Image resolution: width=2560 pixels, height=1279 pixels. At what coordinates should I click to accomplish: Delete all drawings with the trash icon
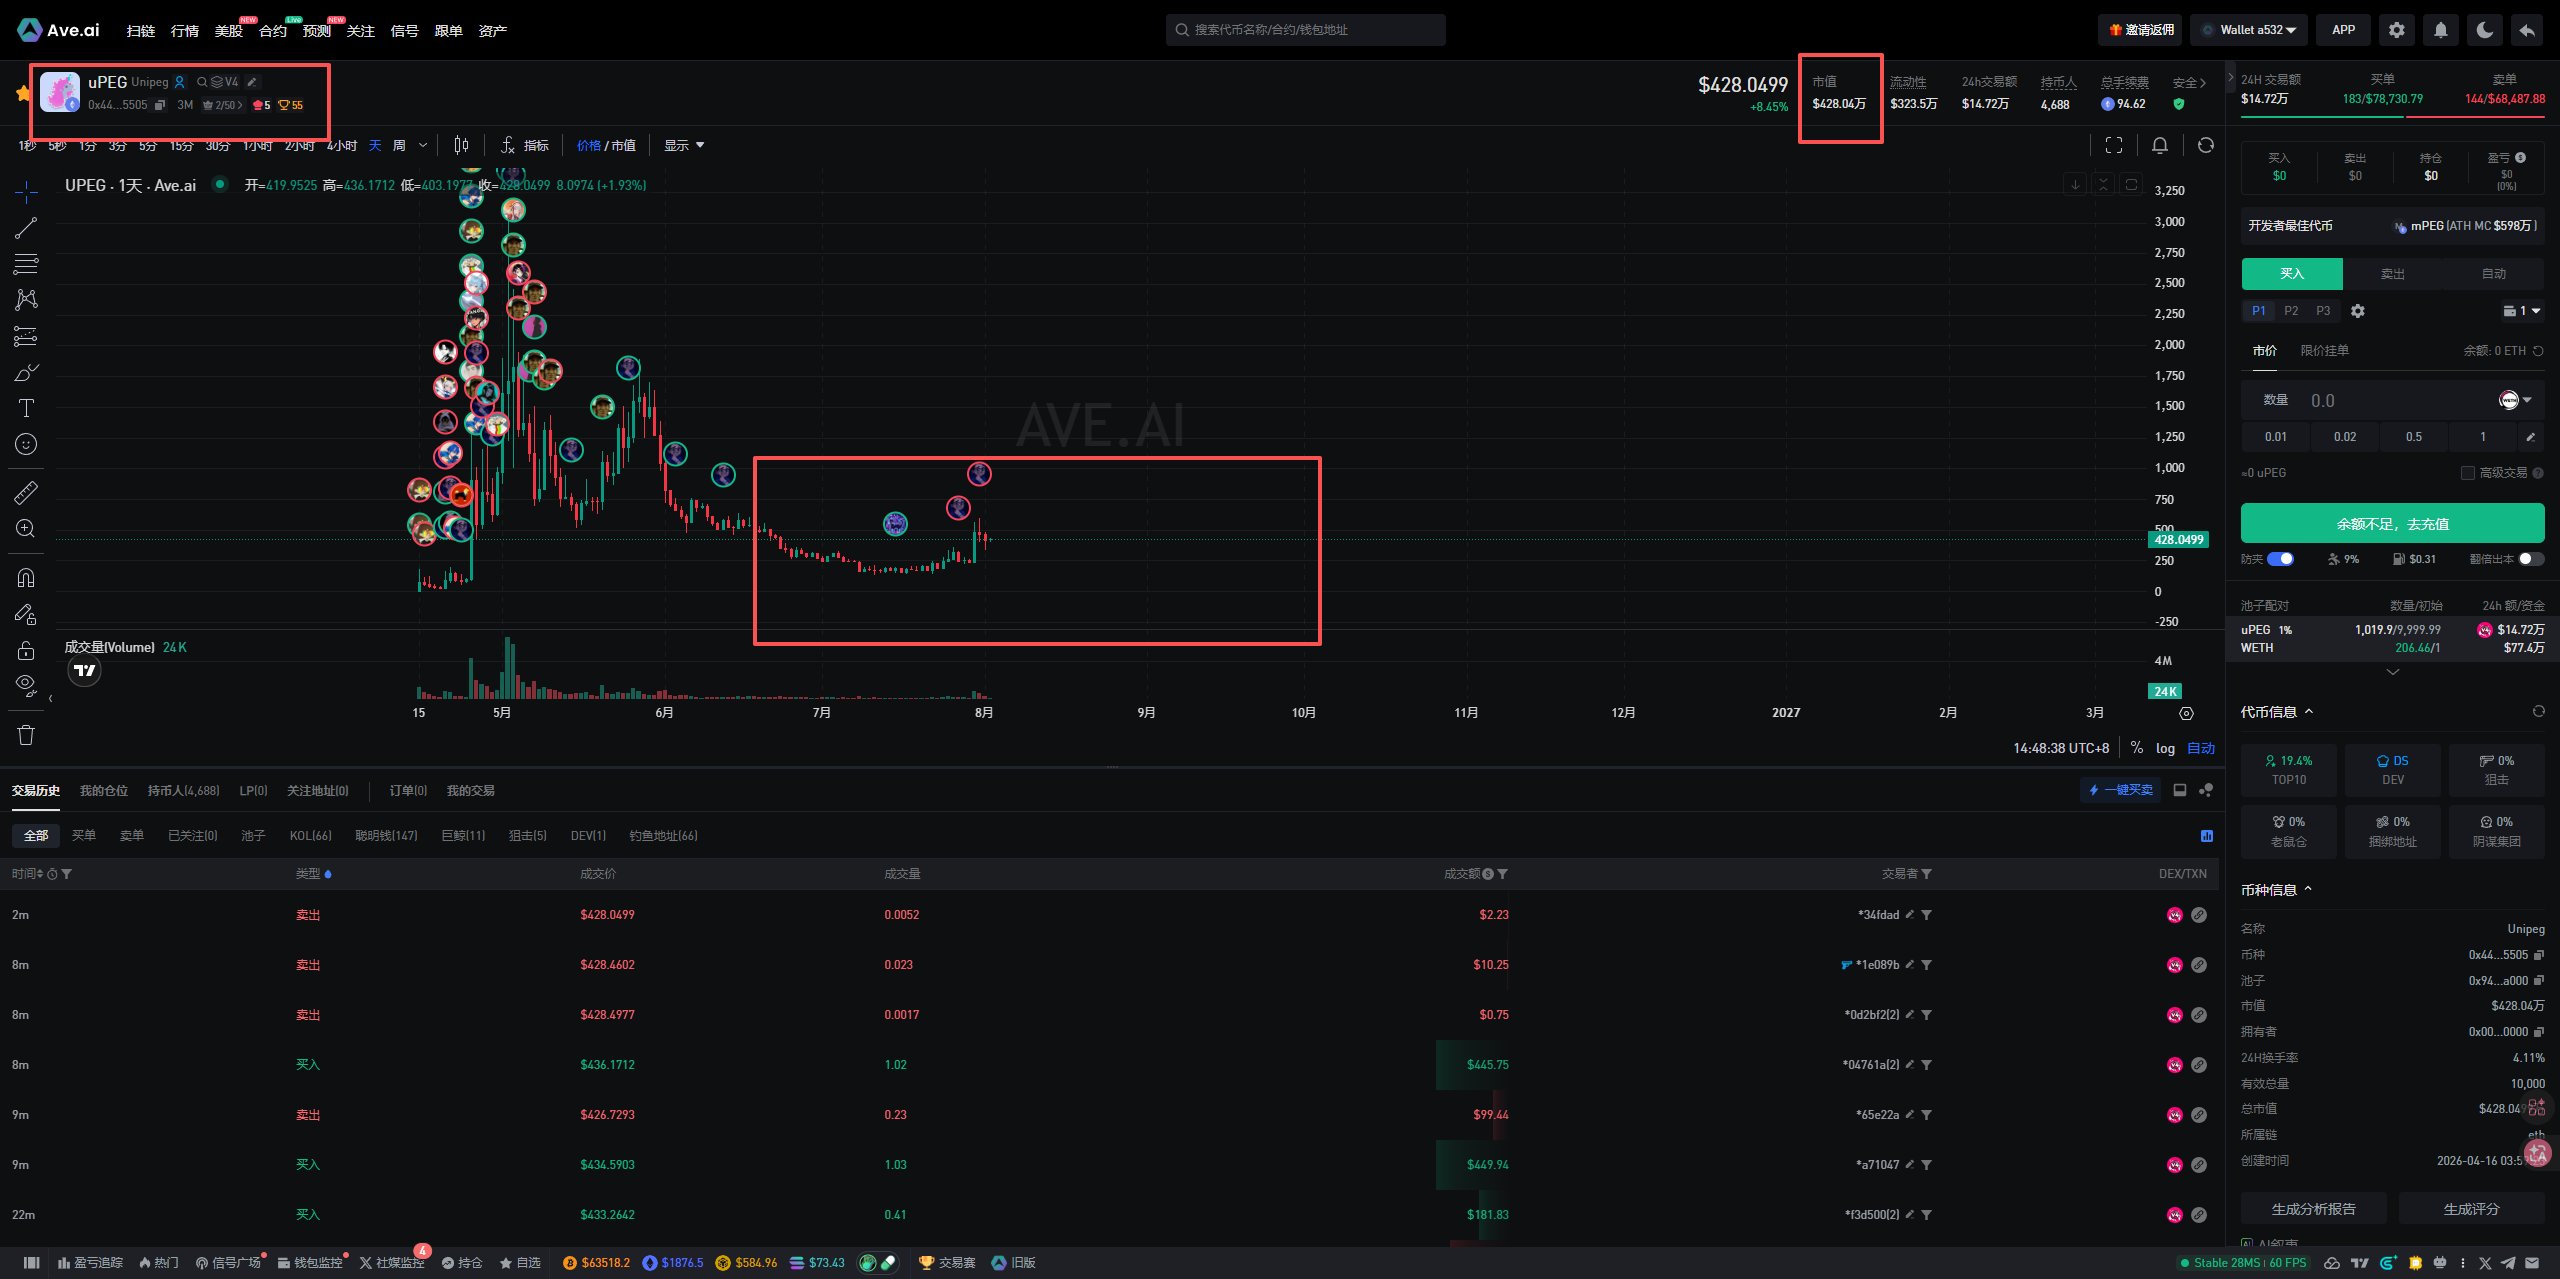click(26, 735)
